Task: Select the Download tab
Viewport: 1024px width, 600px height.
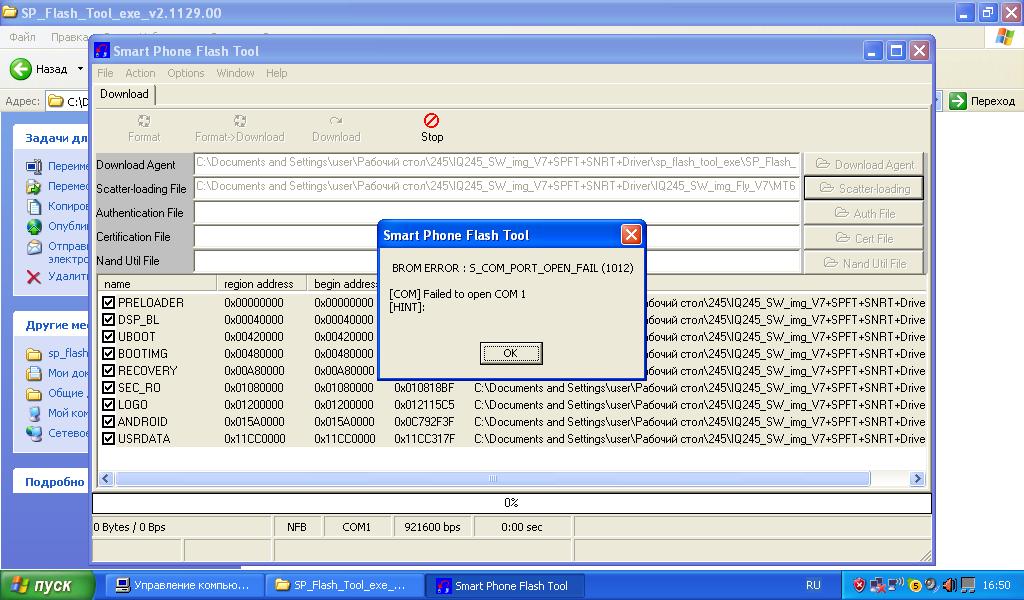Action: tap(124, 94)
